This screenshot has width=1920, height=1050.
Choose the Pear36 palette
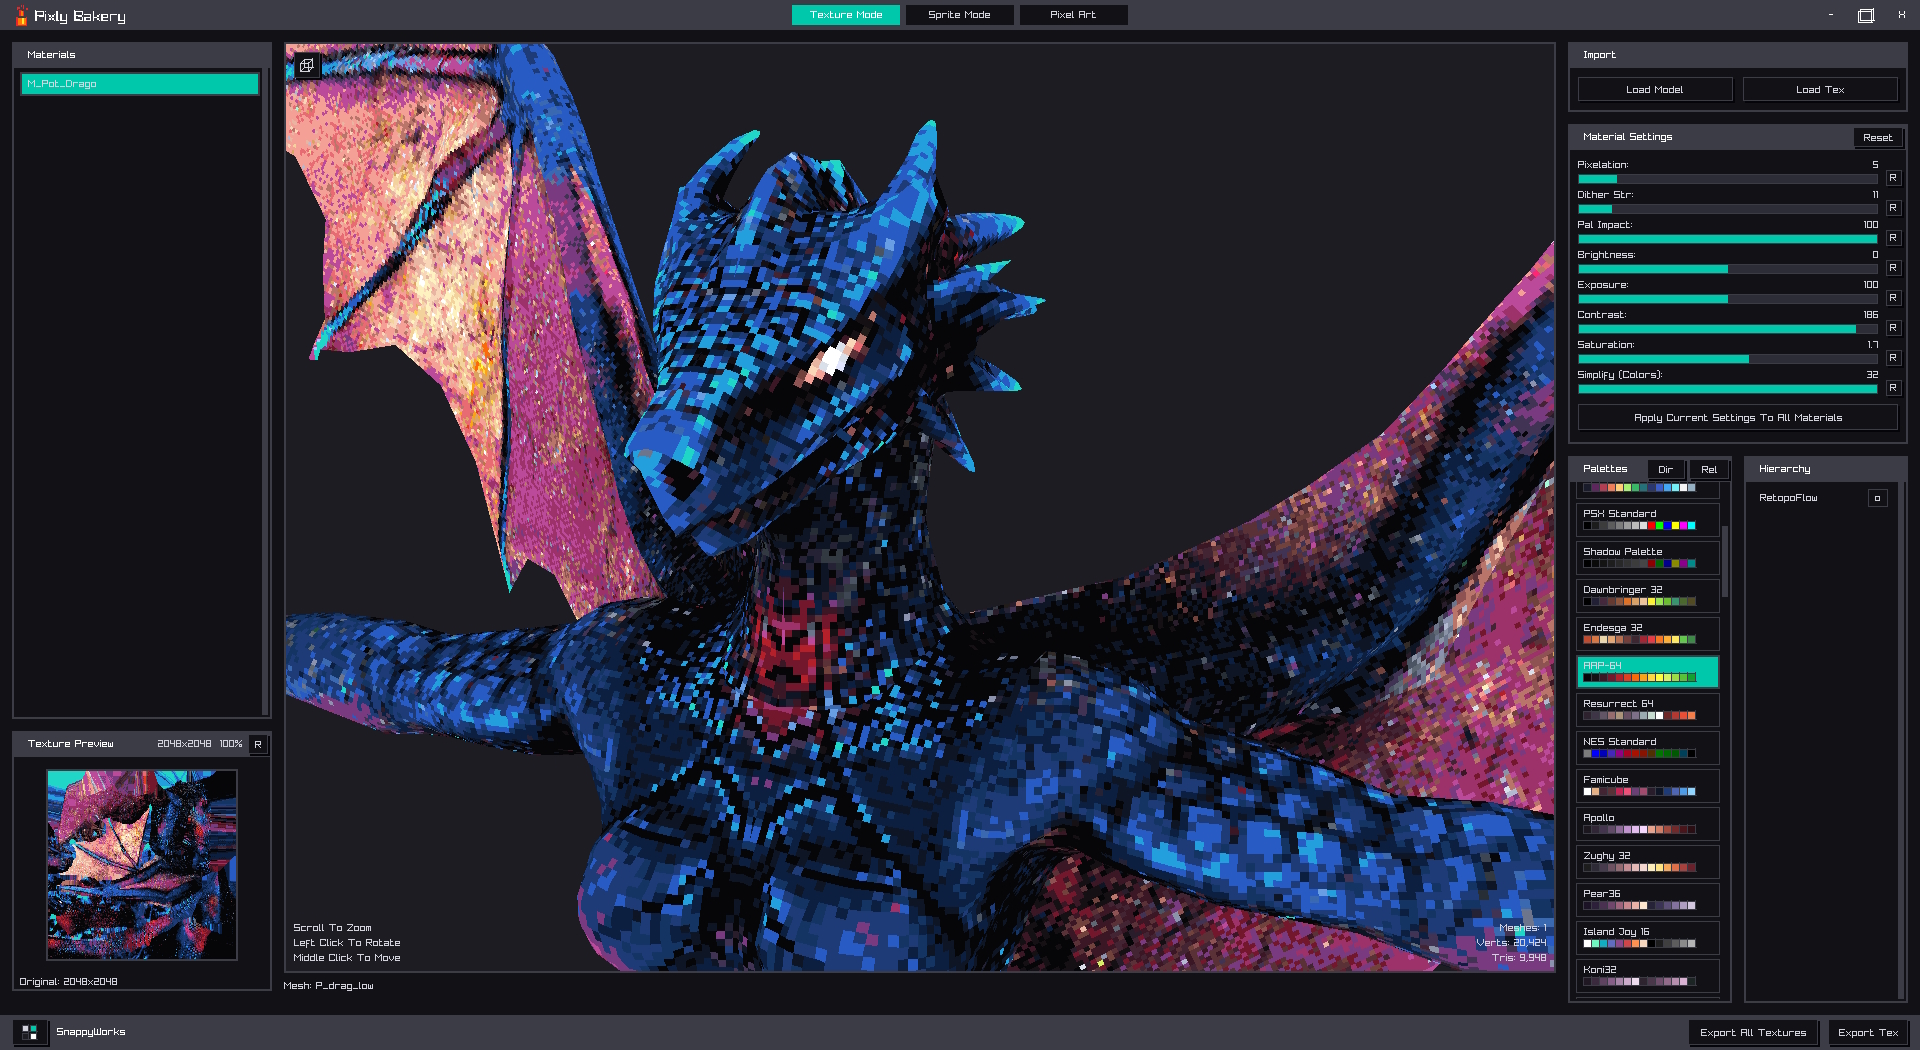(1648, 899)
